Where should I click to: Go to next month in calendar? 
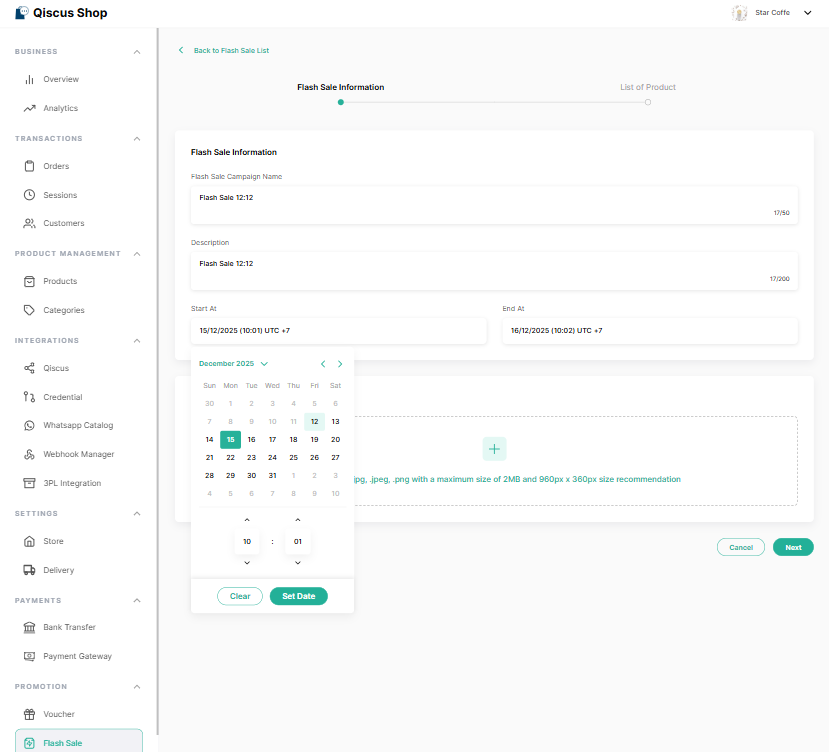[340, 364]
